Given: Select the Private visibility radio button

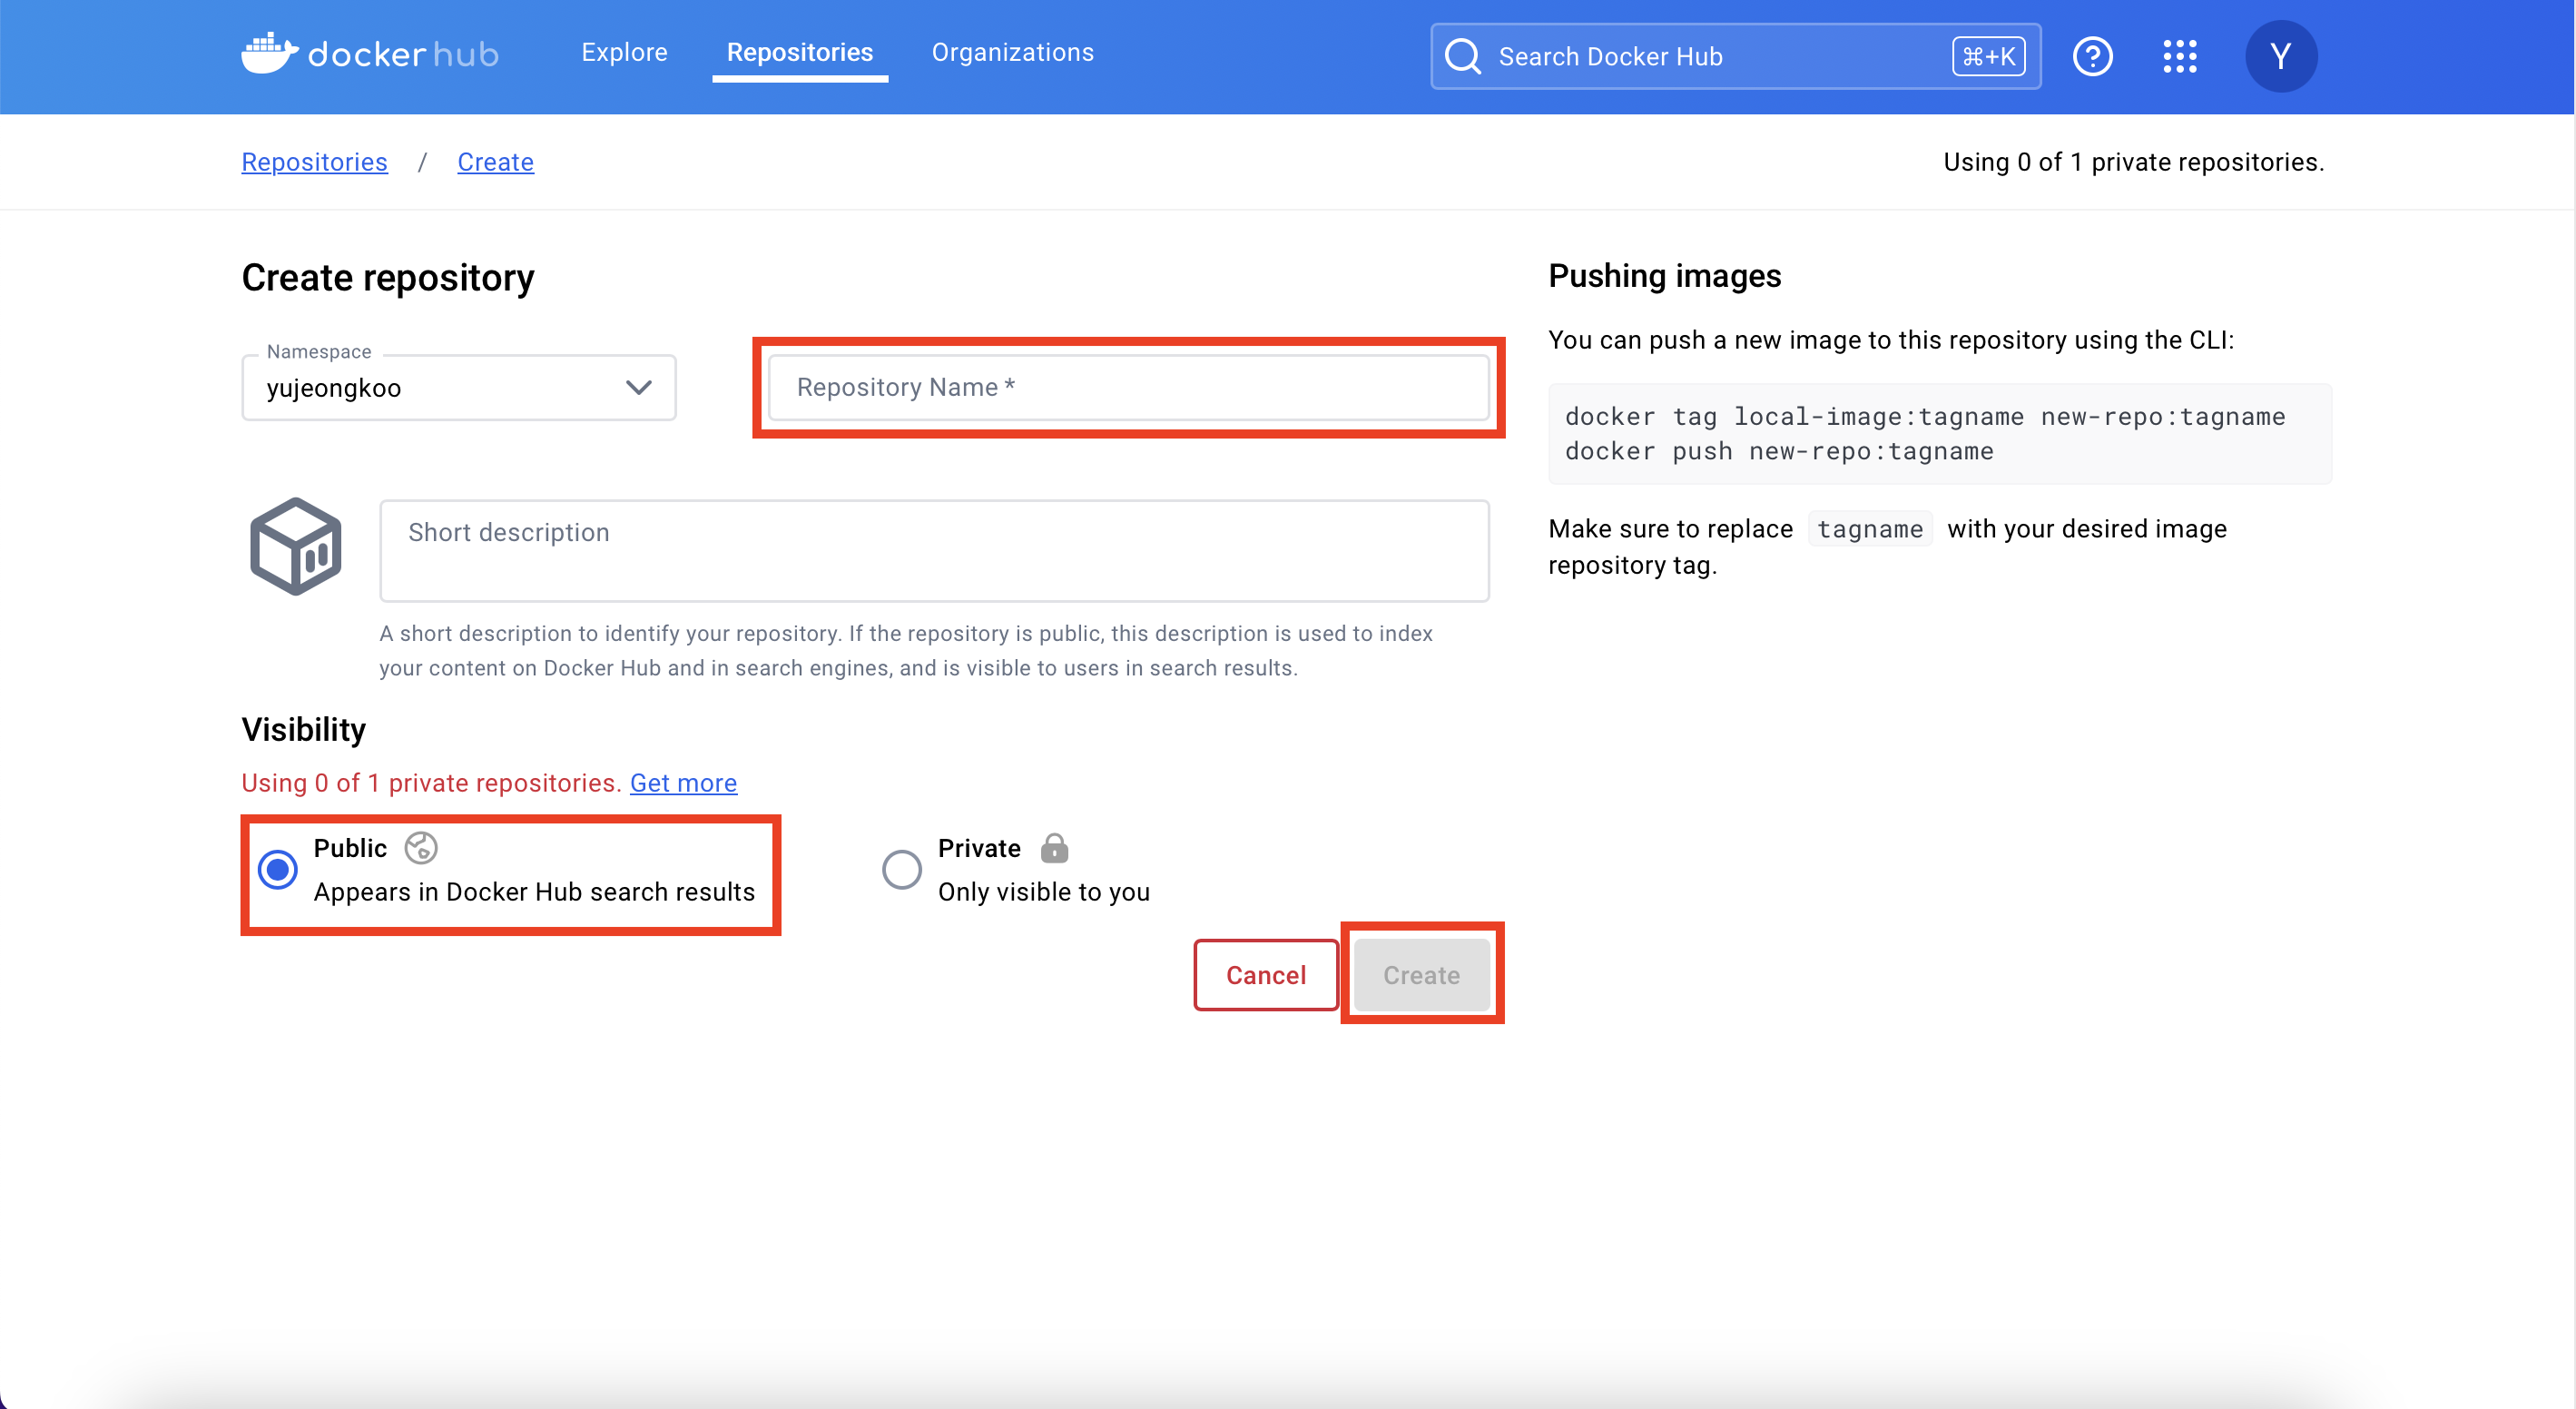Looking at the screenshot, I should tap(901, 869).
